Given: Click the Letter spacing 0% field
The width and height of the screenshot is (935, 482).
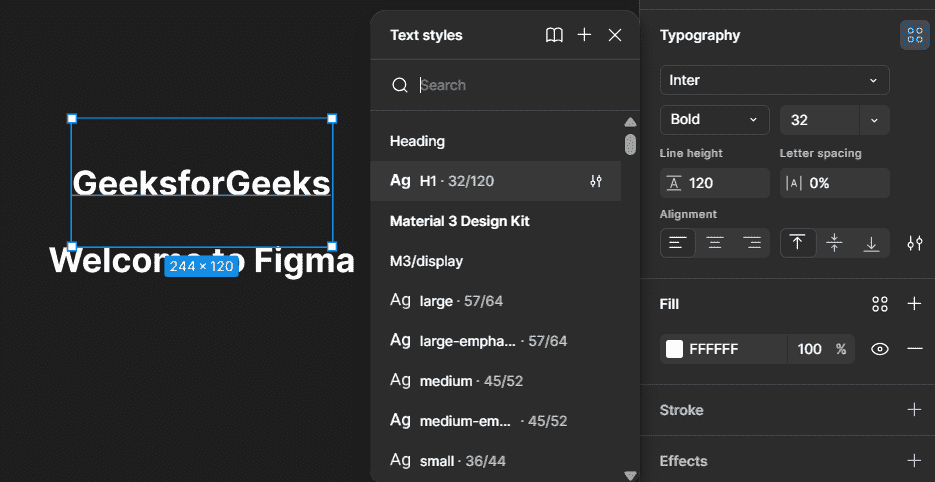Looking at the screenshot, I should 835,183.
